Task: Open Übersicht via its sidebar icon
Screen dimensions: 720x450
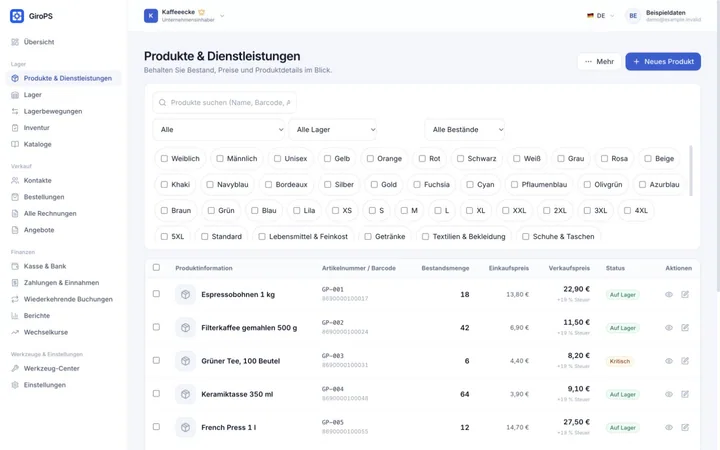Action: pos(15,42)
